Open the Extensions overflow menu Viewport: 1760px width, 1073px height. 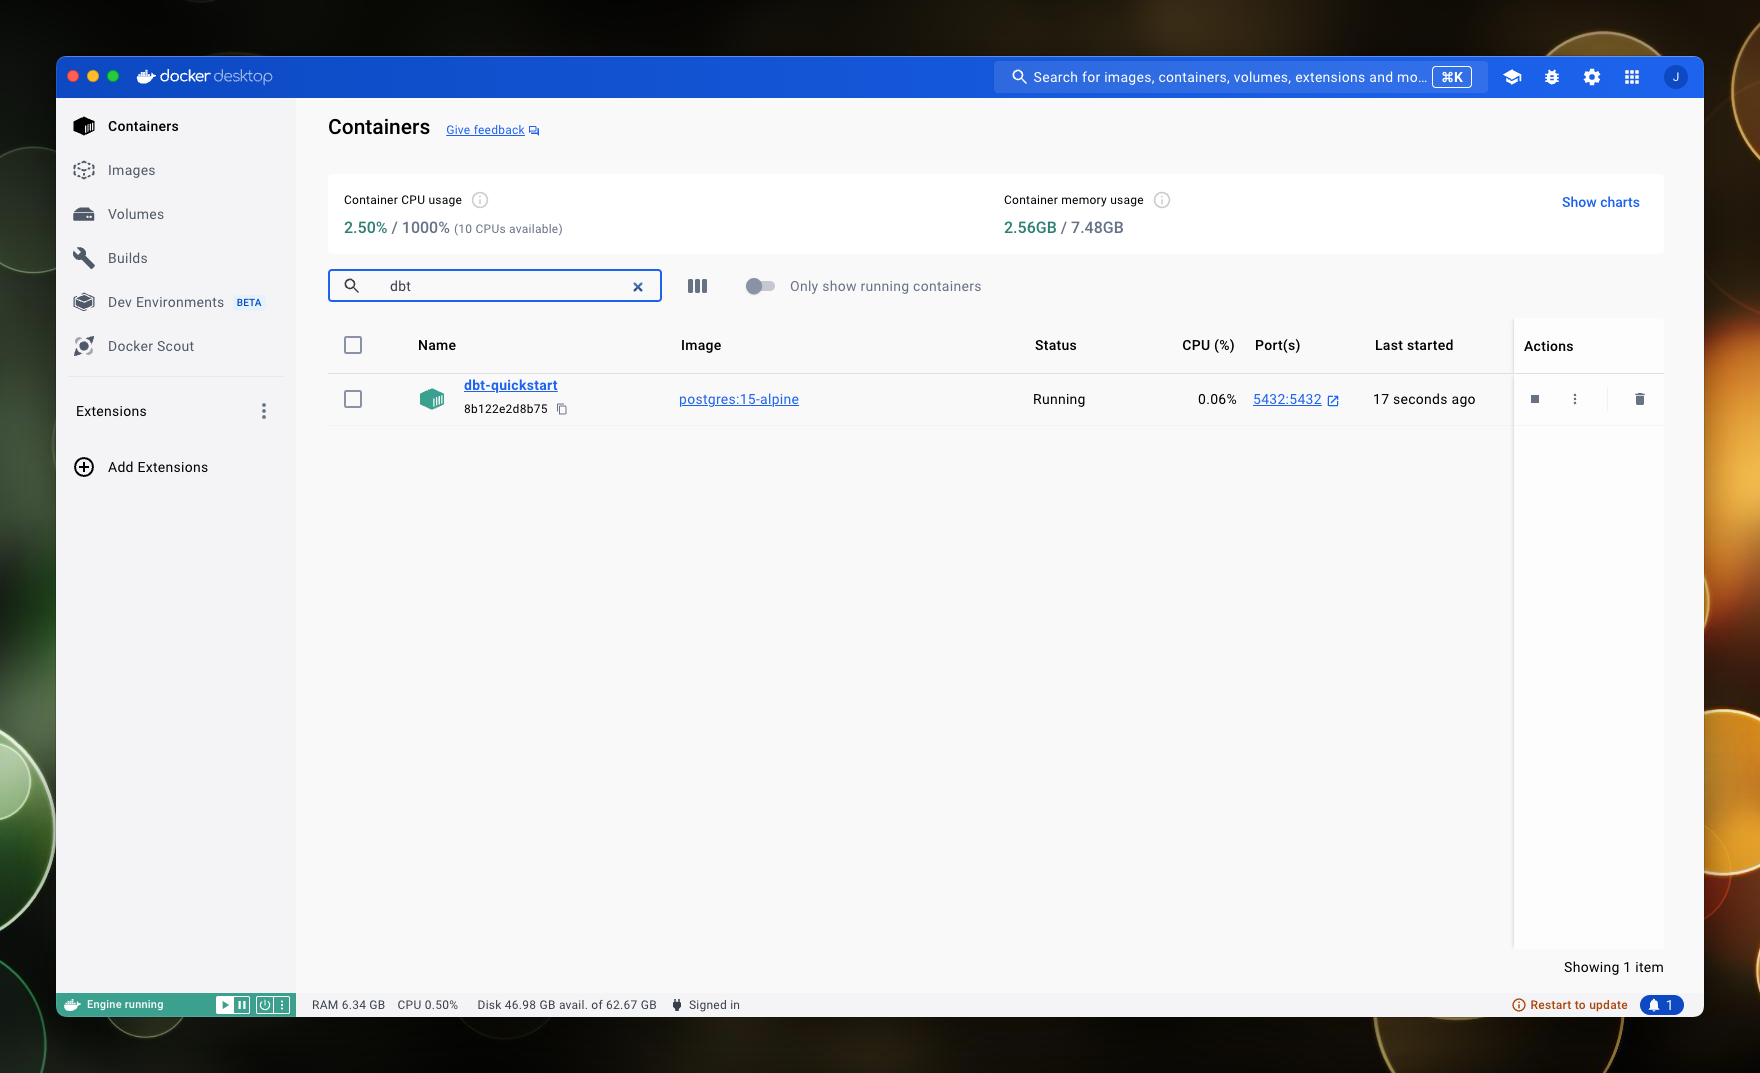point(263,411)
